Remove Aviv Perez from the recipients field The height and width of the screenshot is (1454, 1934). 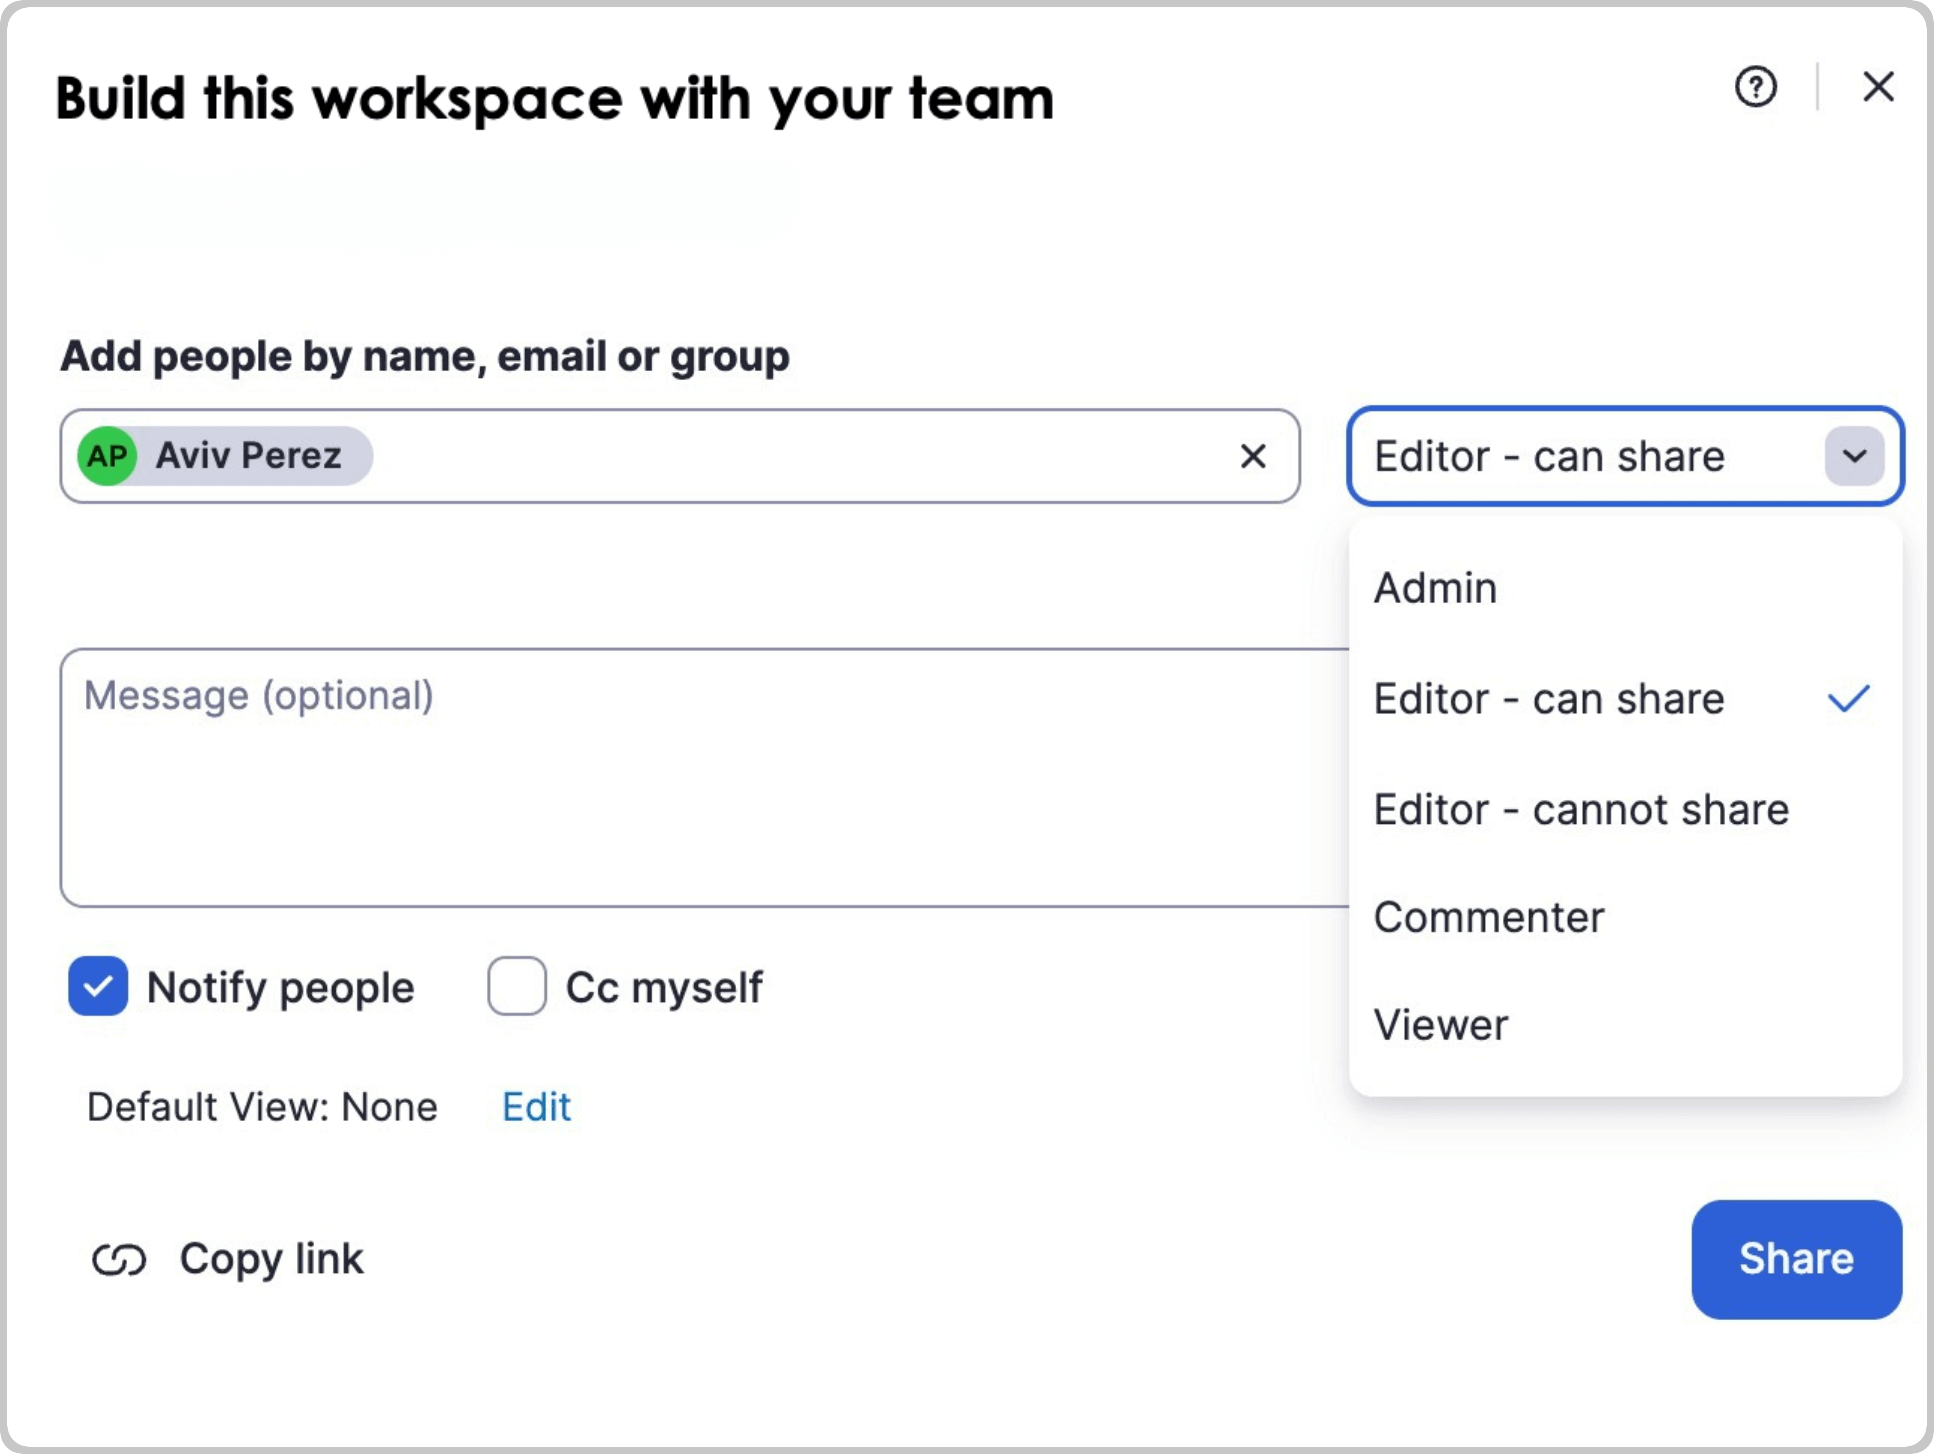(x=1253, y=457)
